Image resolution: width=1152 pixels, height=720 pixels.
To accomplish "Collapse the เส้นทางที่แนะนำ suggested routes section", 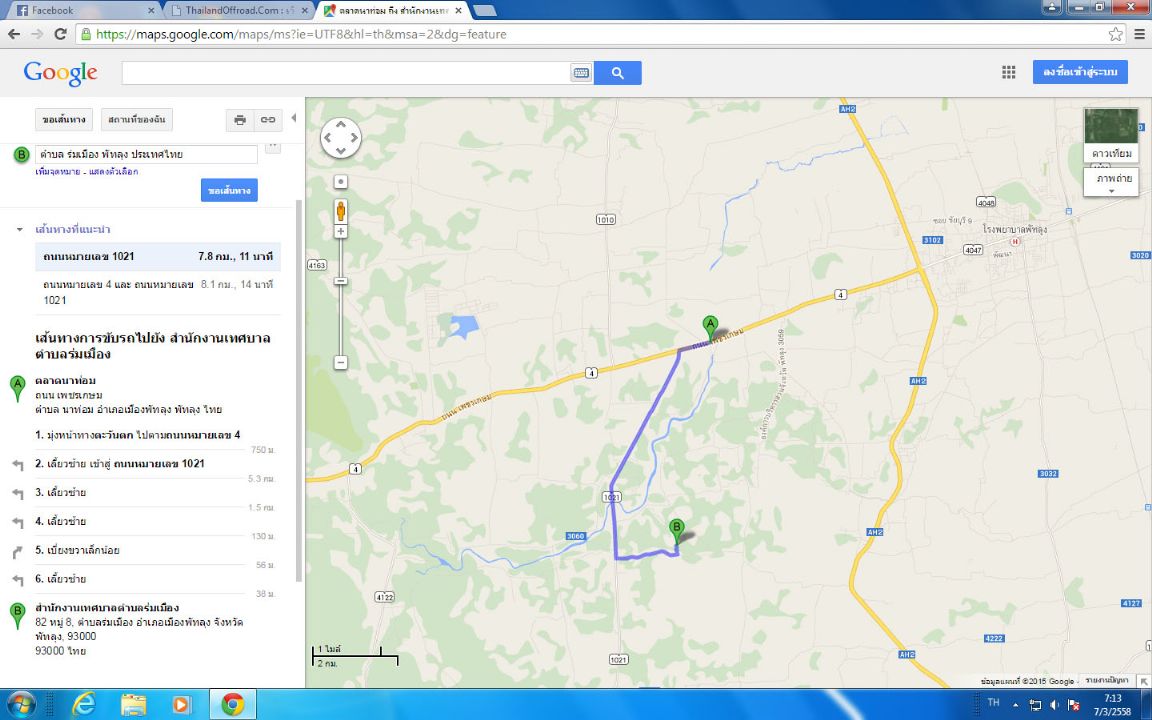I will [x=20, y=229].
